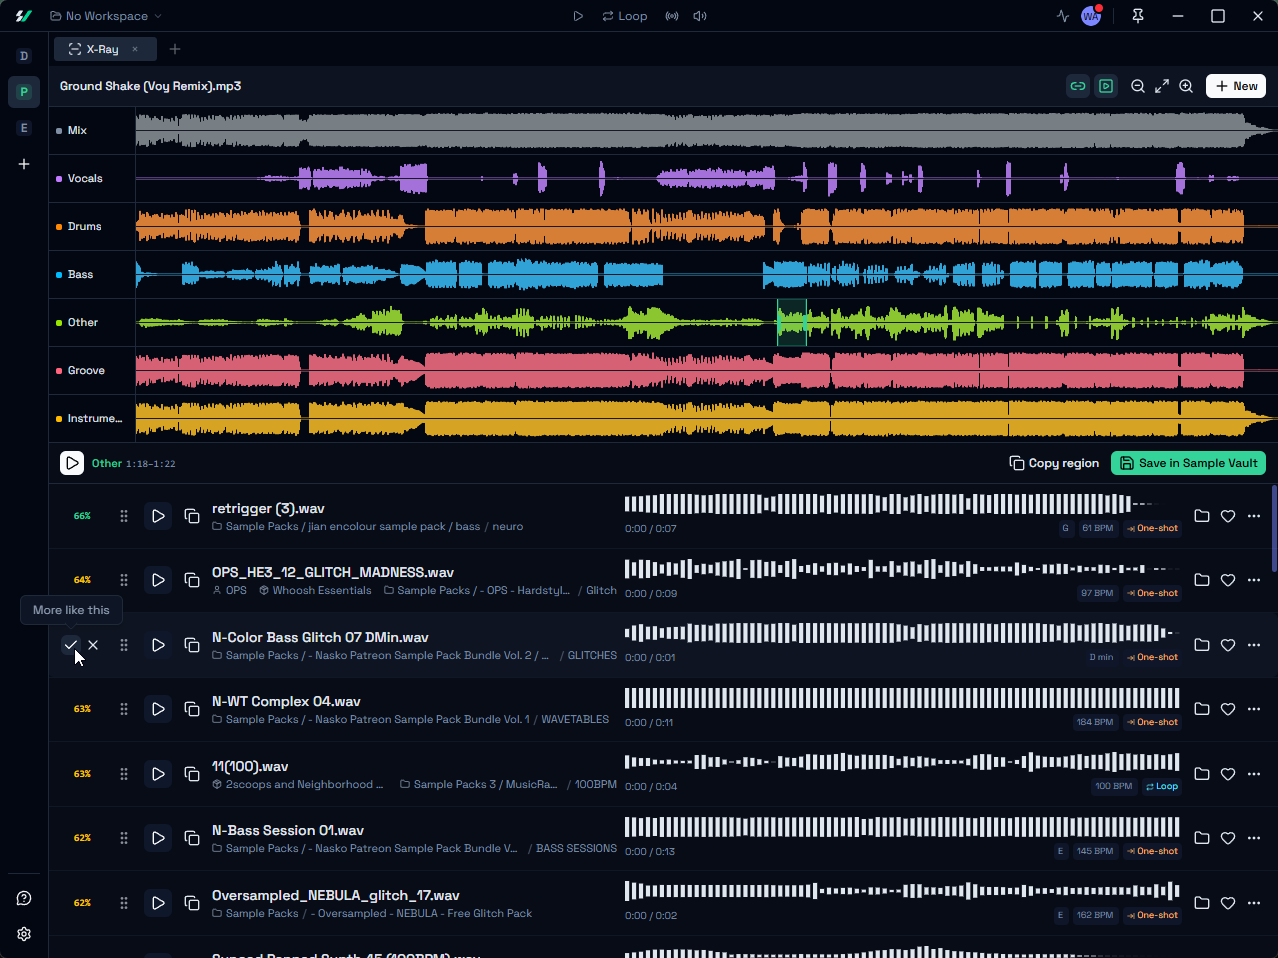
Task: Toggle the link stems icon
Action: pyautogui.click(x=1078, y=86)
